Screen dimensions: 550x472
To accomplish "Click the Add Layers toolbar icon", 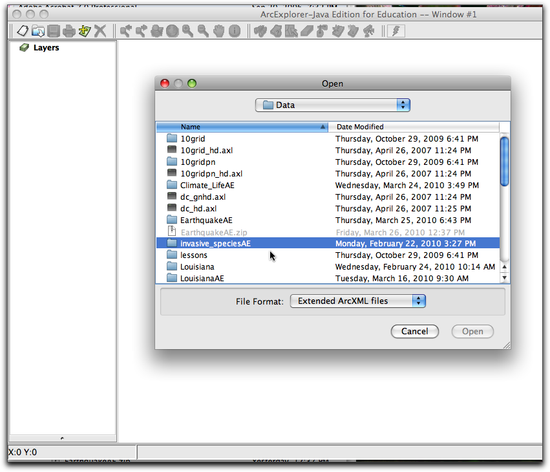I will coord(85,31).
